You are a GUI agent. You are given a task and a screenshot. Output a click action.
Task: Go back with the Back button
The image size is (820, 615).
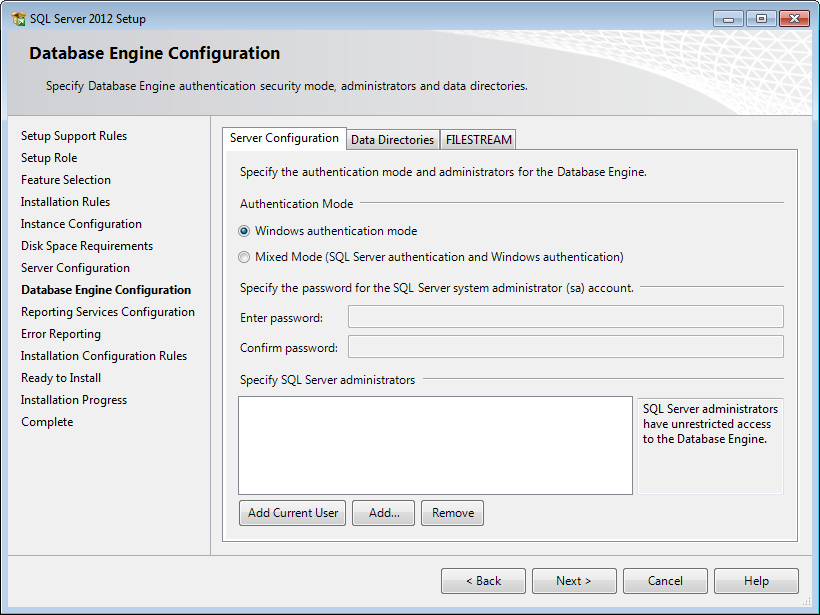pyautogui.click(x=483, y=581)
